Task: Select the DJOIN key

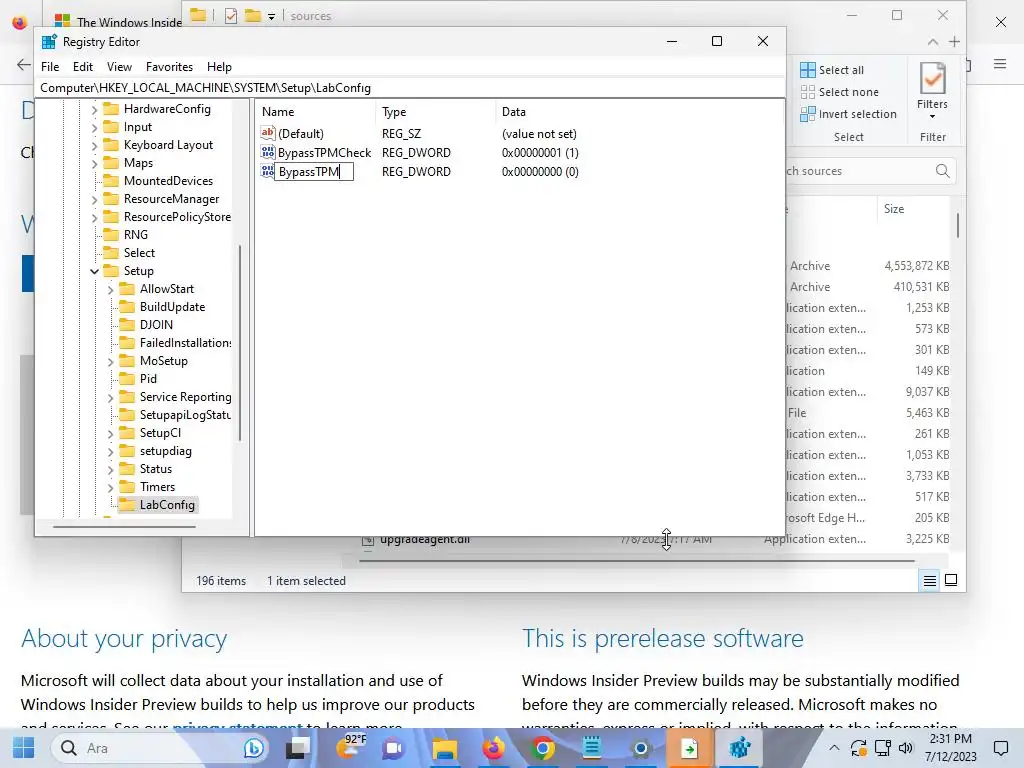Action: click(x=156, y=325)
